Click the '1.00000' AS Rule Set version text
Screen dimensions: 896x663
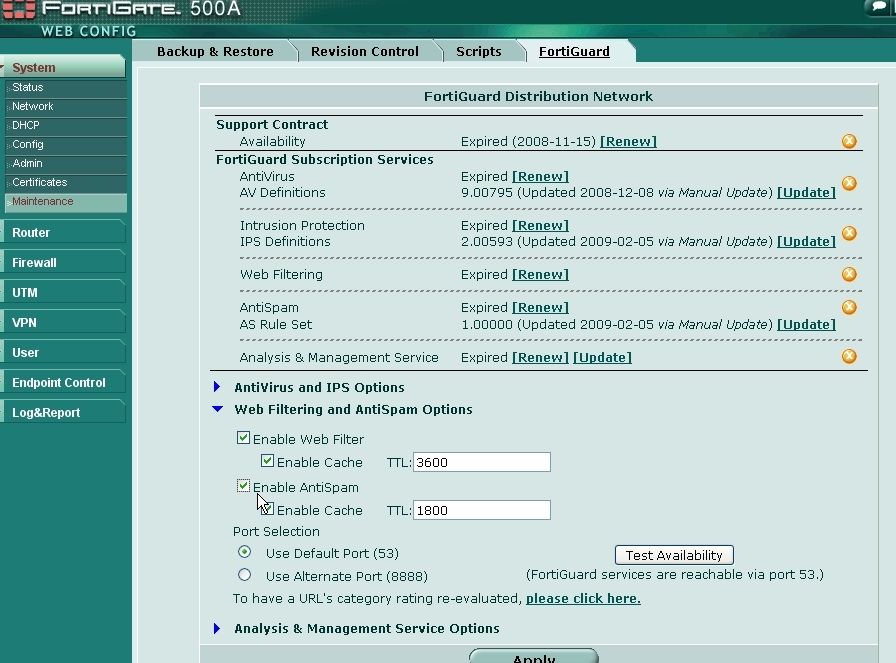point(487,325)
